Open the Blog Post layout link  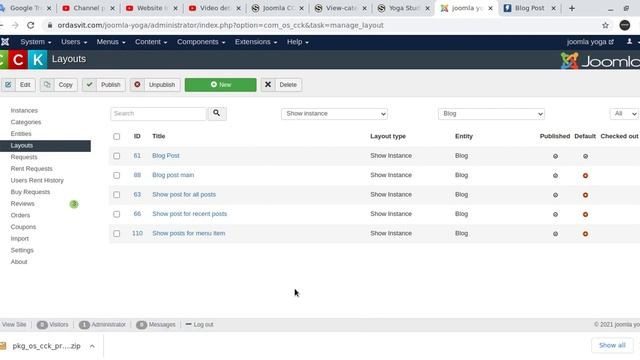[x=166, y=156]
